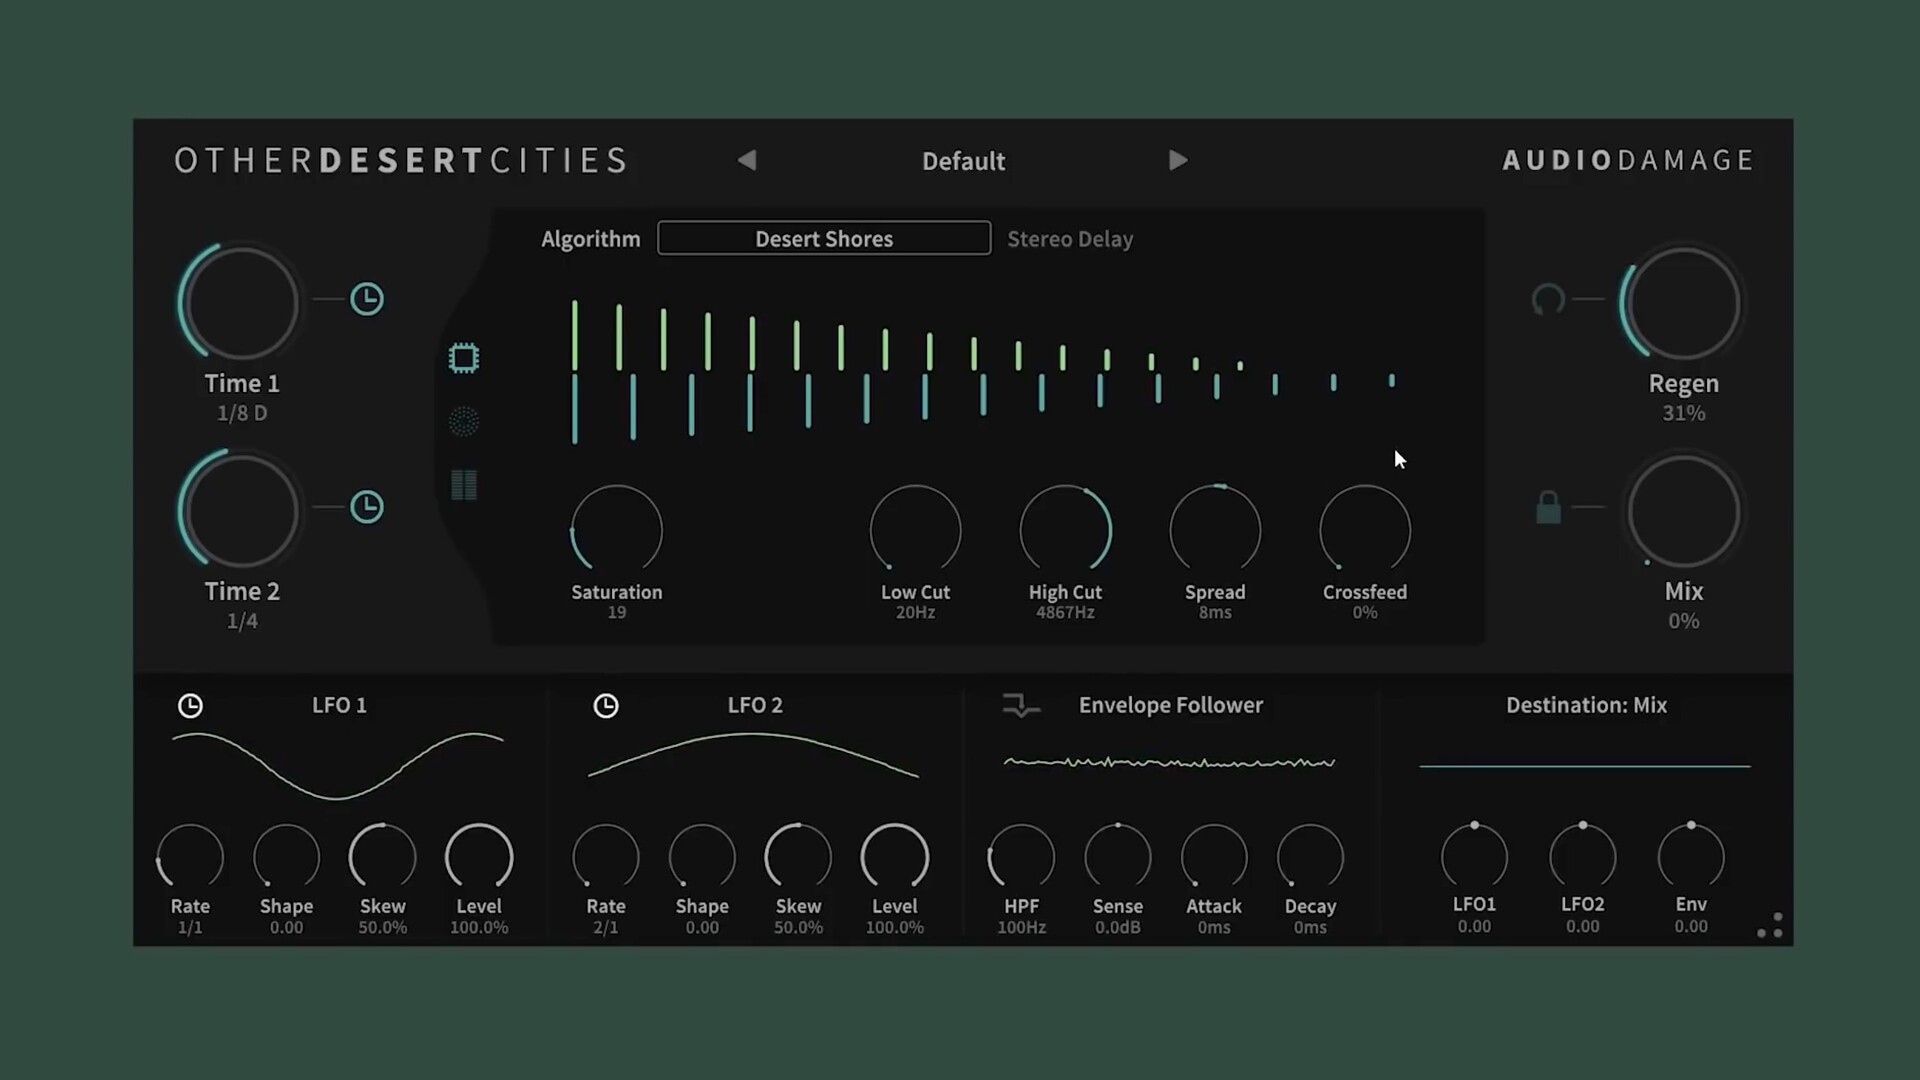Viewport: 1920px width, 1080px height.
Task: Click the Envelope HPF knob
Action: (1021, 857)
